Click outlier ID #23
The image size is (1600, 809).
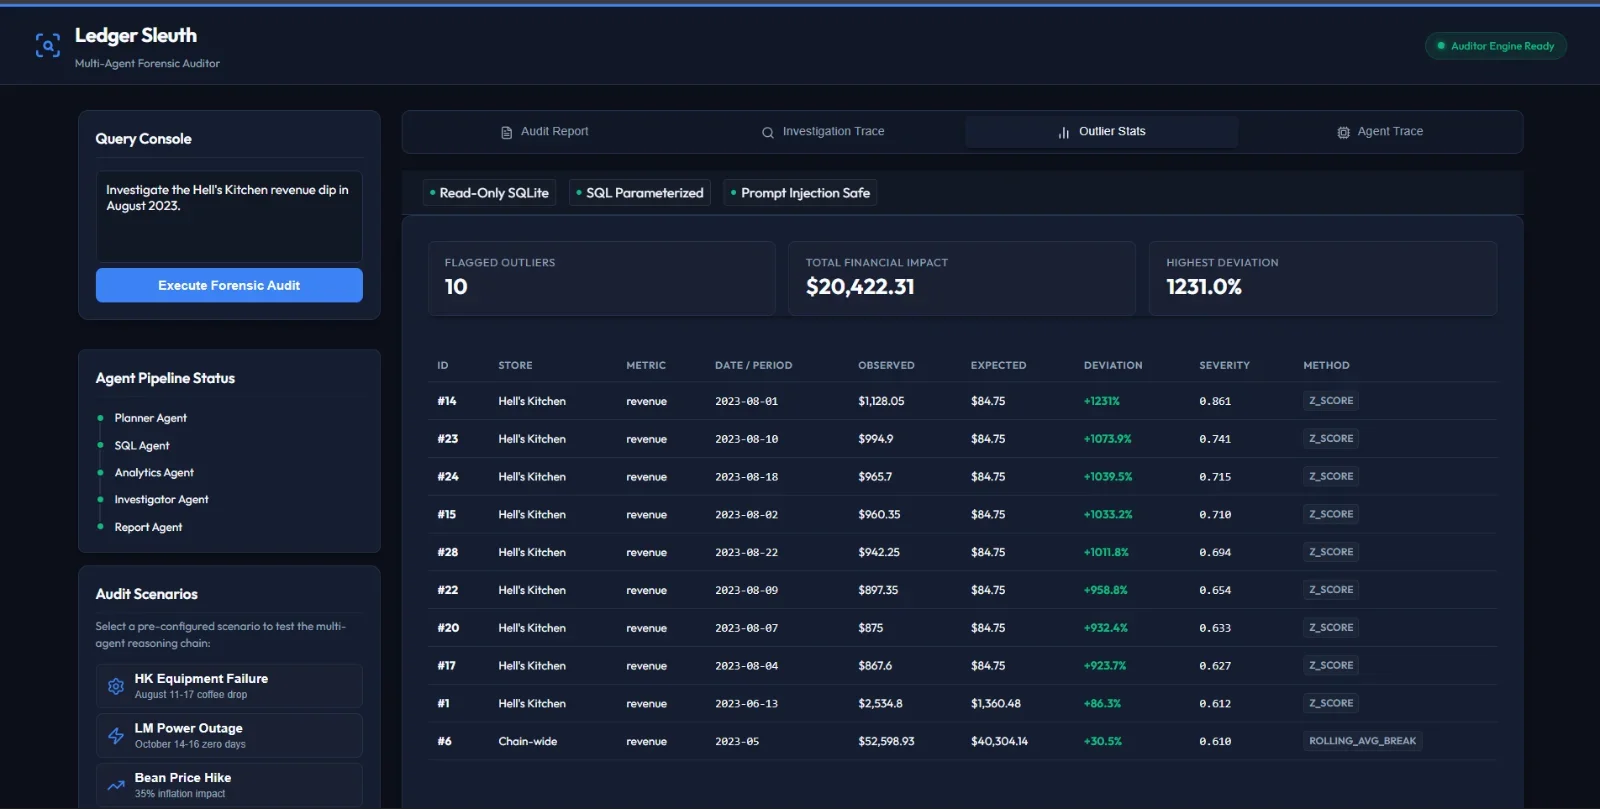(447, 439)
